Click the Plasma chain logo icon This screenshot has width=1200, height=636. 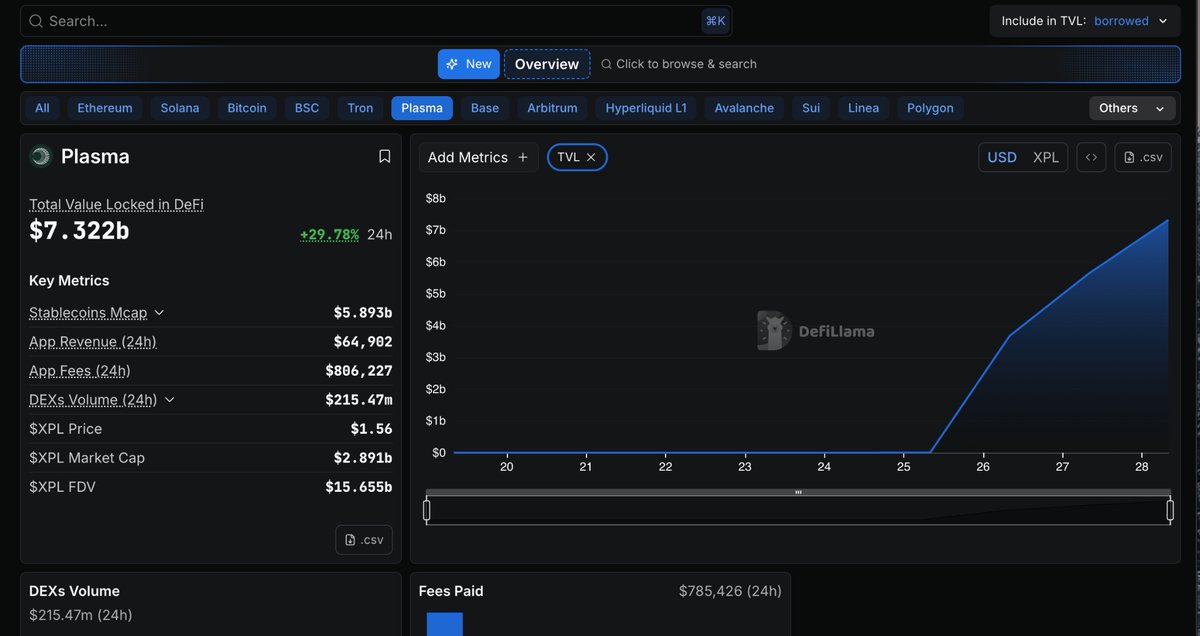tap(41, 157)
